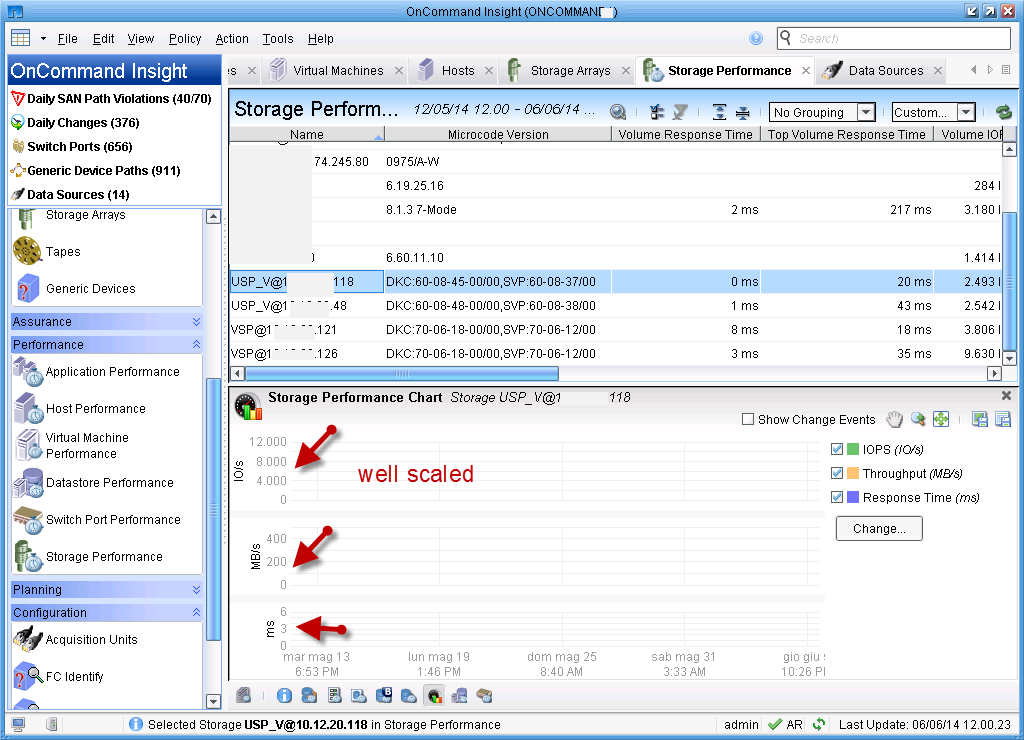1024x740 pixels.
Task: Open the Custom time range dropdown
Action: [x=933, y=113]
